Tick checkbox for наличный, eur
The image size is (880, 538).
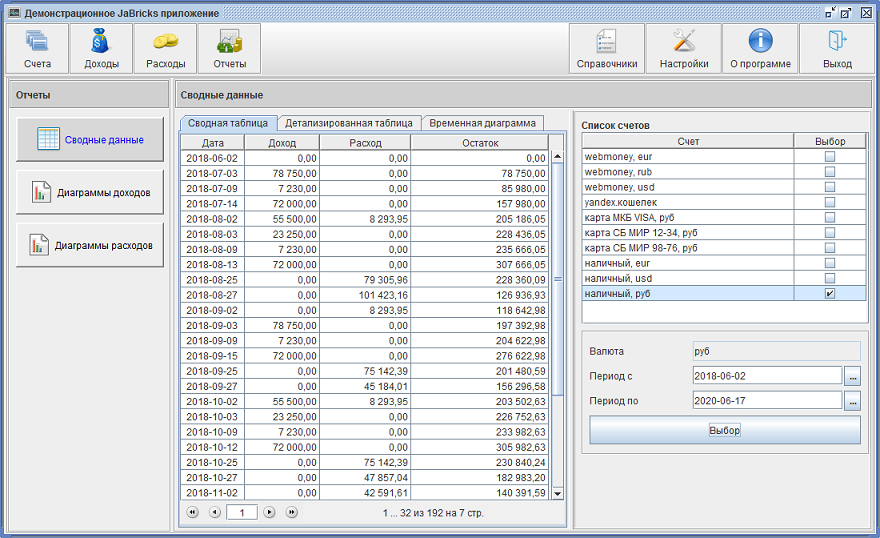pos(829,263)
